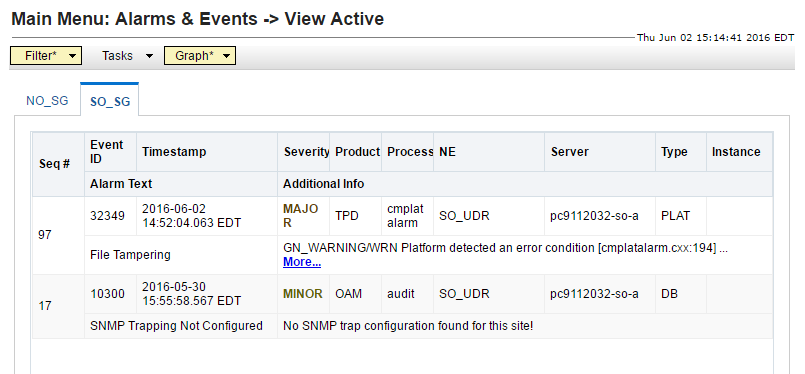The image size is (805, 374).
Task: Open the Filter dropdown menu
Action: (x=46, y=56)
